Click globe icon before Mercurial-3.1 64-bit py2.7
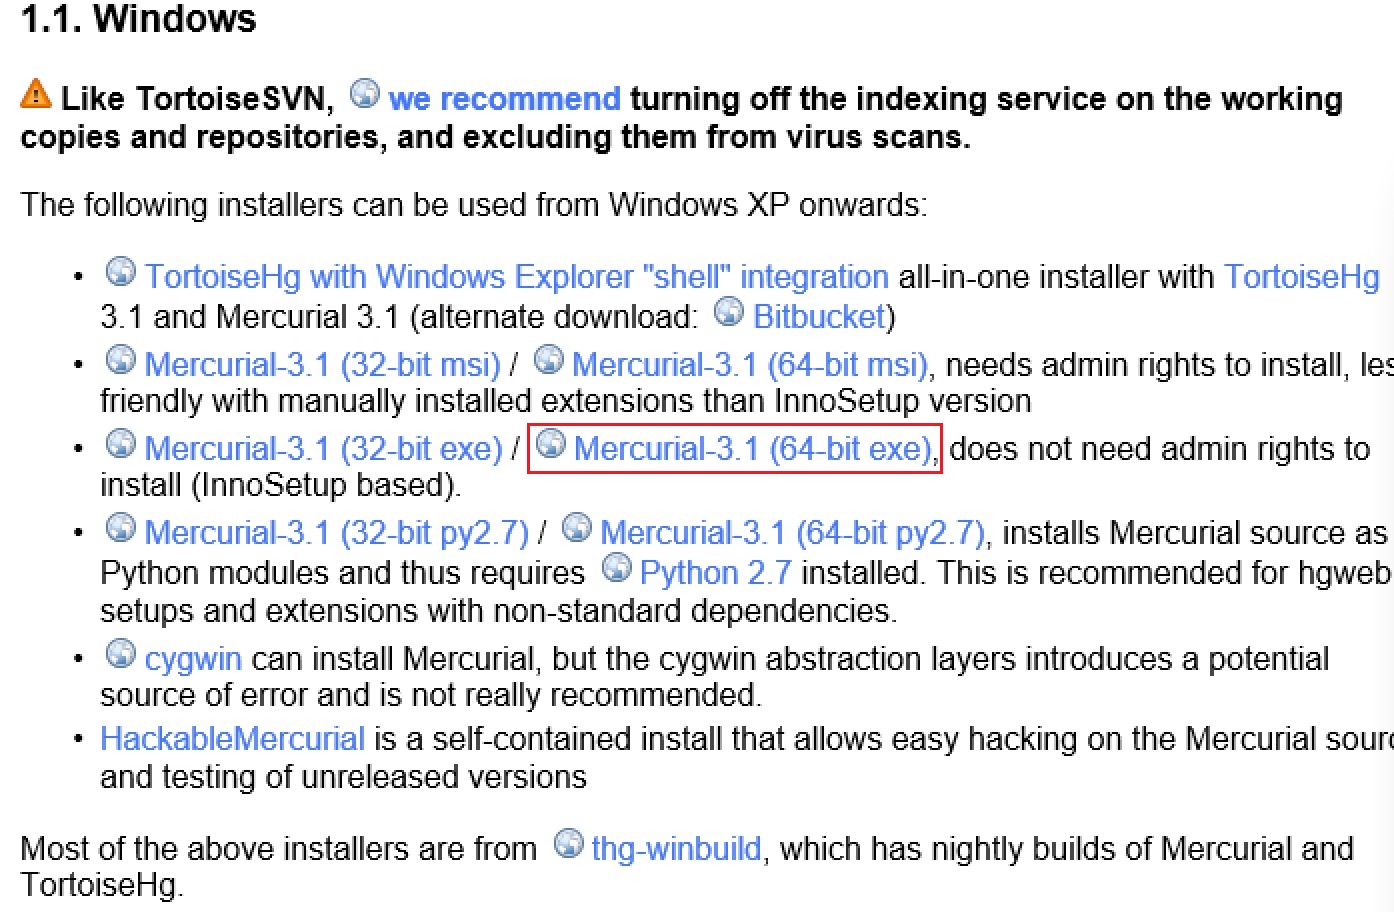This screenshot has height=912, width=1394. tap(577, 528)
